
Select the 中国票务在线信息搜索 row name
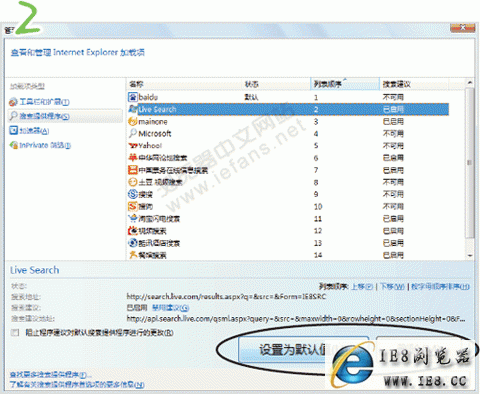pyautogui.click(x=173, y=170)
